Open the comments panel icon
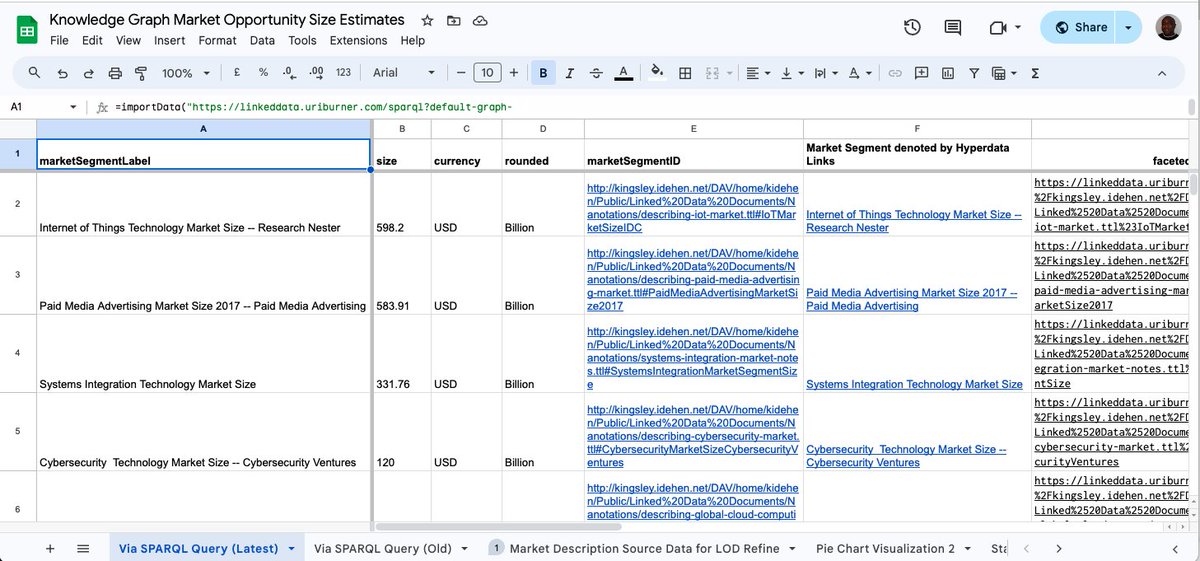Screen dimensions: 1200x561 click(x=953, y=28)
